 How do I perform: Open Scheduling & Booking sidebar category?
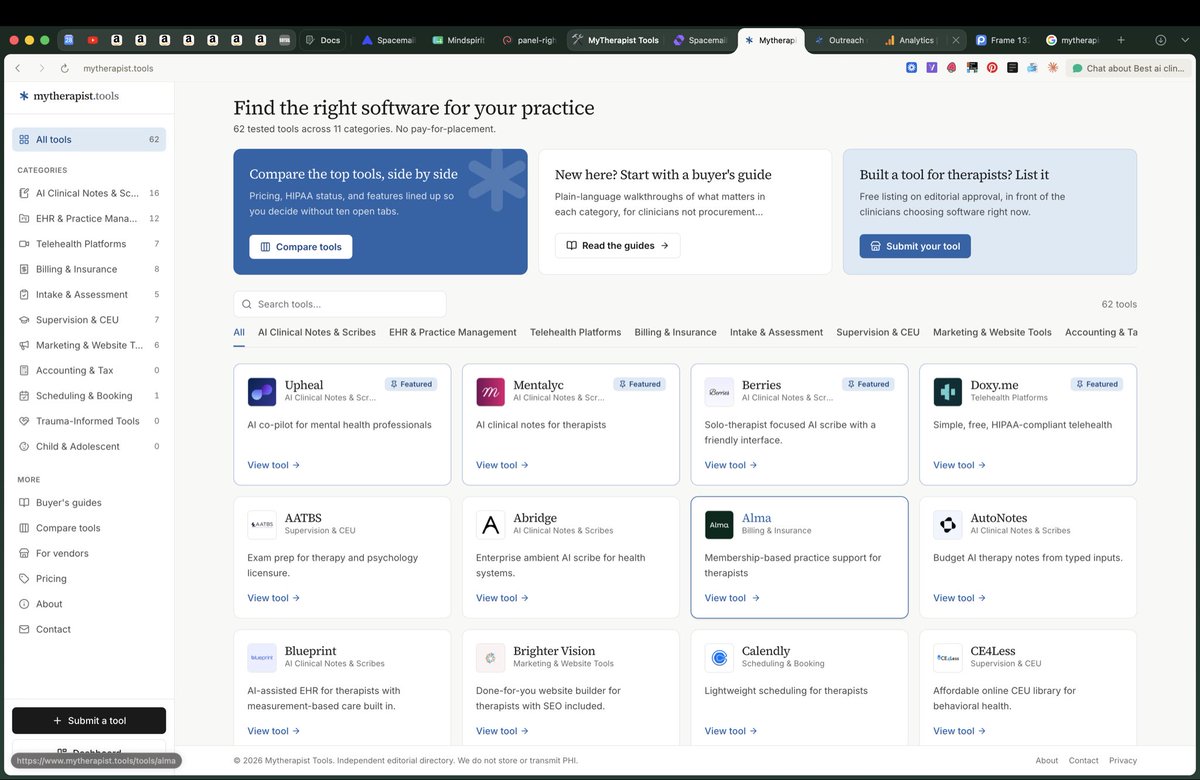tap(89, 396)
